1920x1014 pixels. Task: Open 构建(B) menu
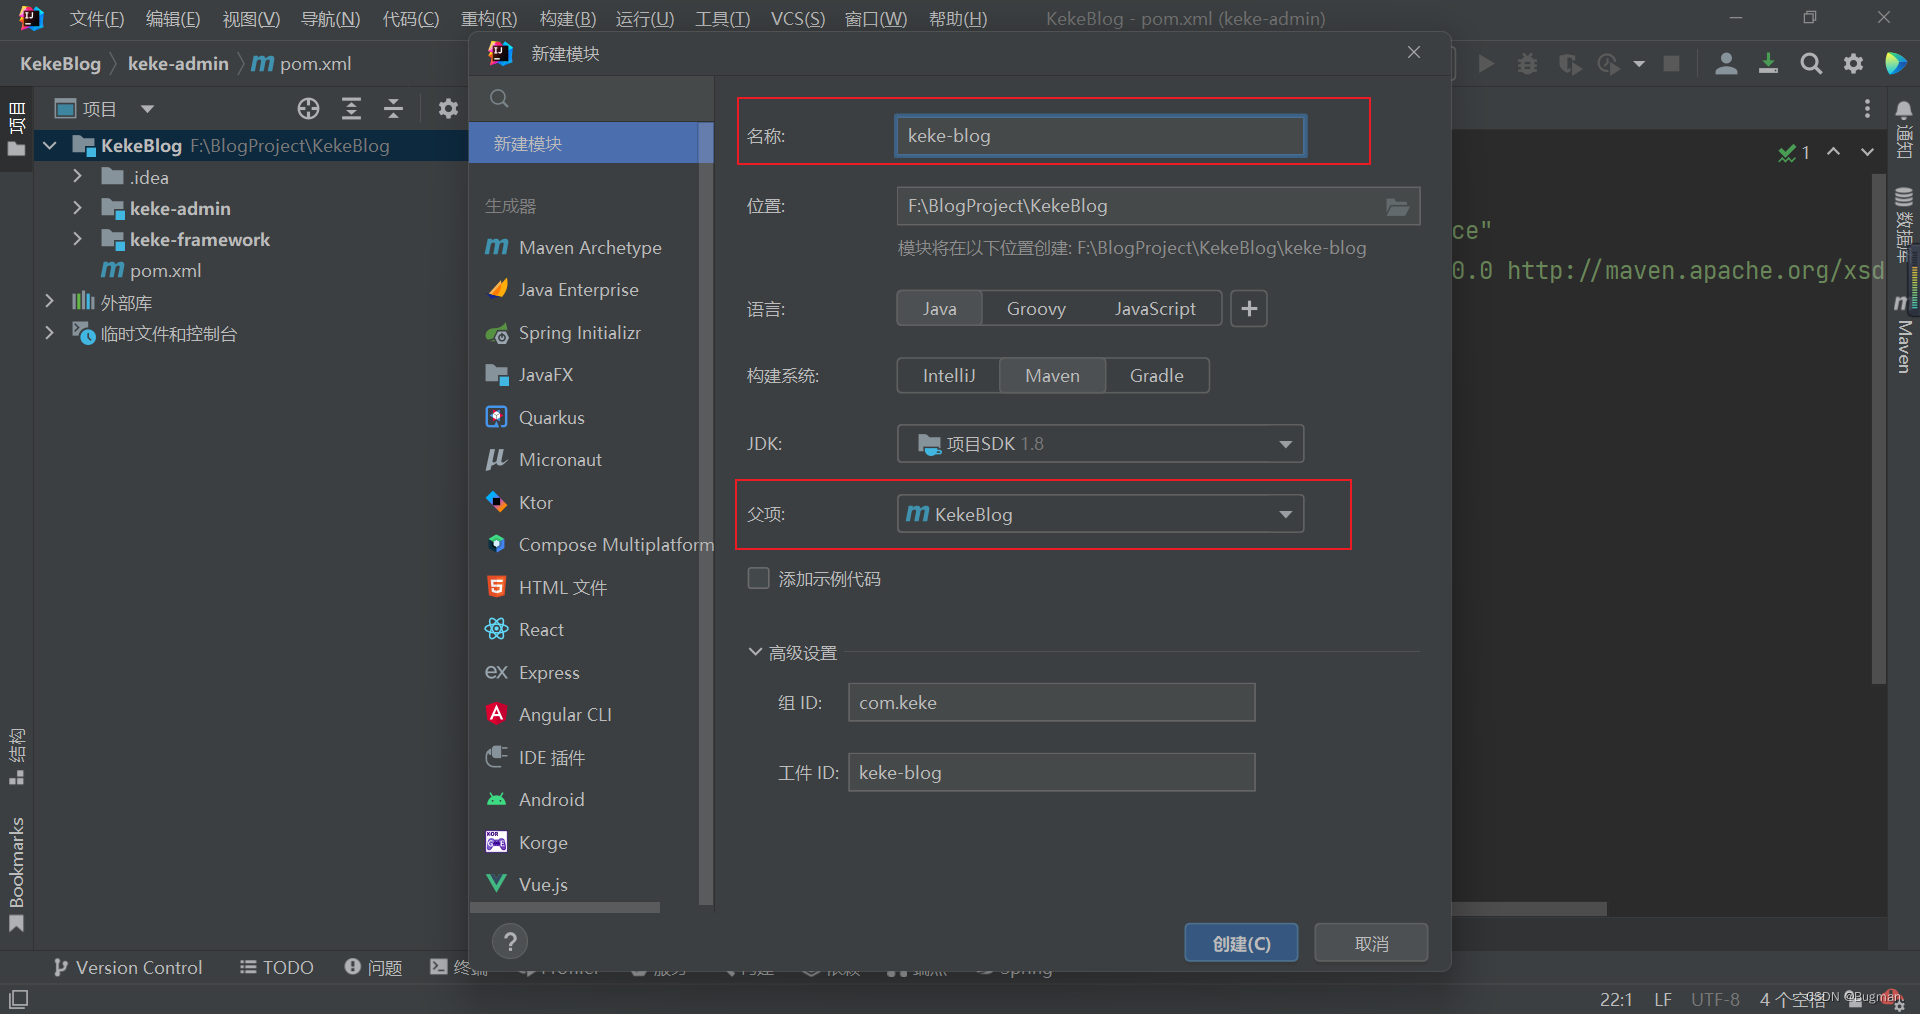pyautogui.click(x=567, y=19)
